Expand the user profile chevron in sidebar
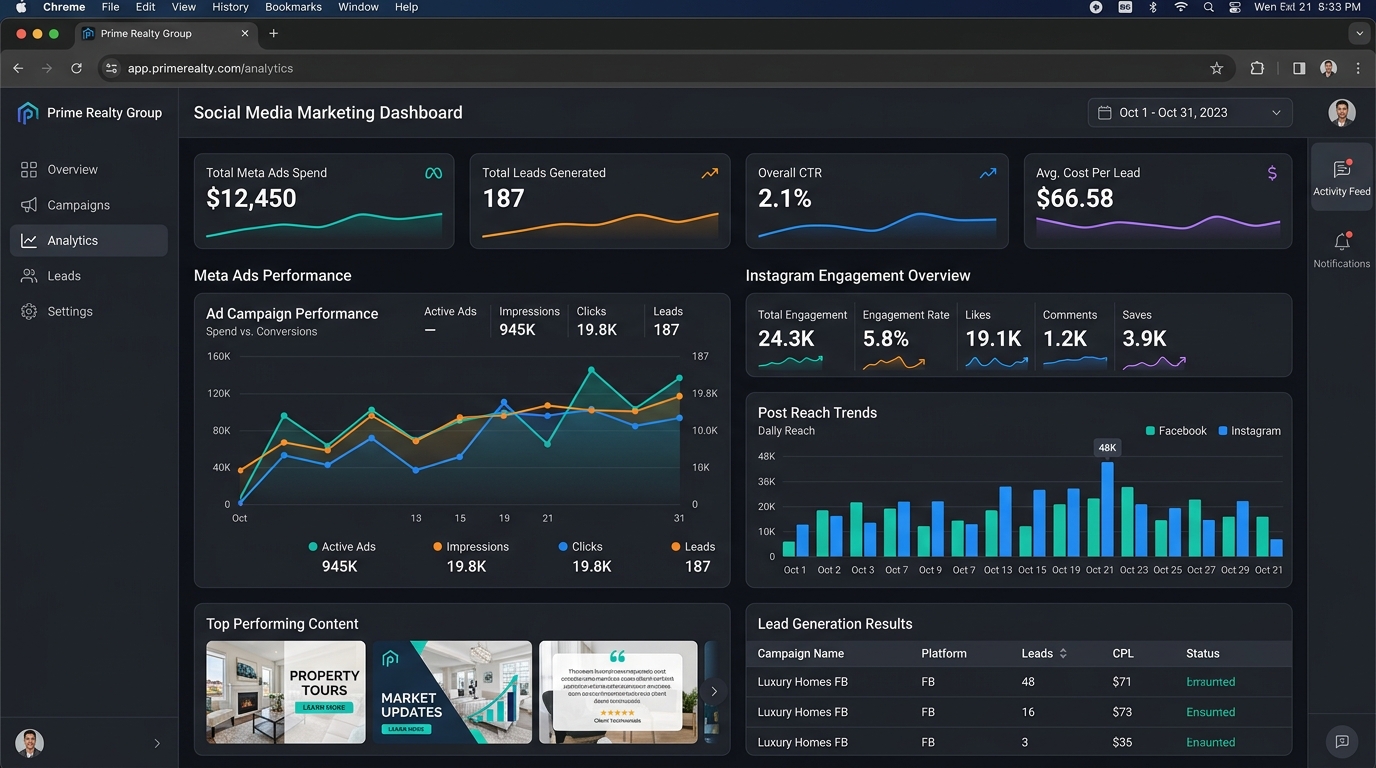This screenshot has width=1376, height=768. click(157, 743)
